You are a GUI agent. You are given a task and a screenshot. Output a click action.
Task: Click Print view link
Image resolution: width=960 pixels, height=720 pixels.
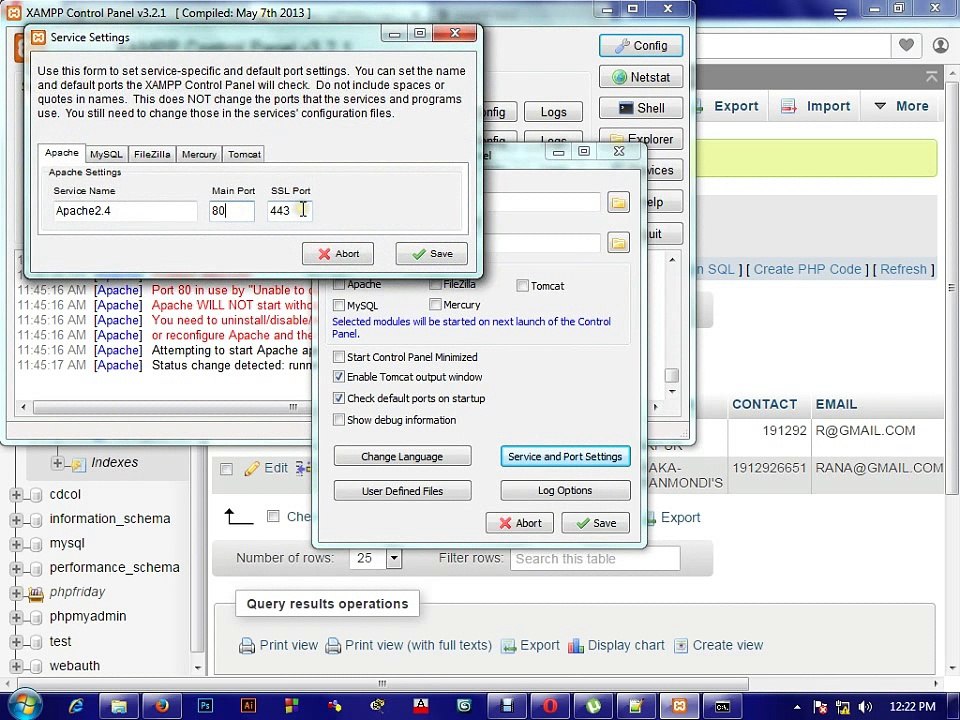(x=279, y=645)
